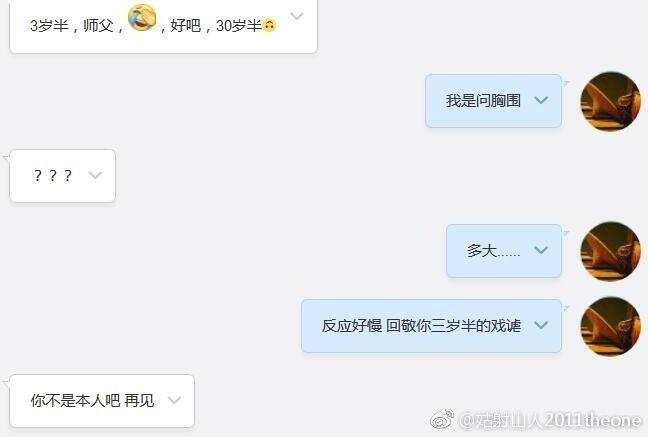Expand the arrow beside 我是问胸围

coord(541,100)
